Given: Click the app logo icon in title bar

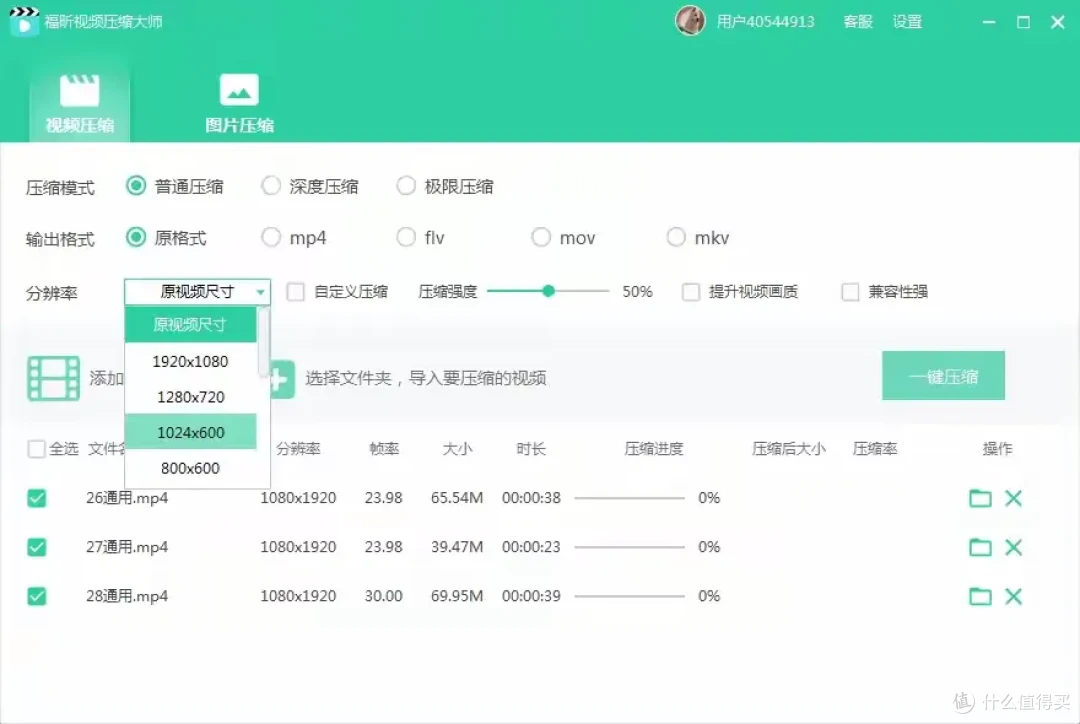Looking at the screenshot, I should (24, 21).
